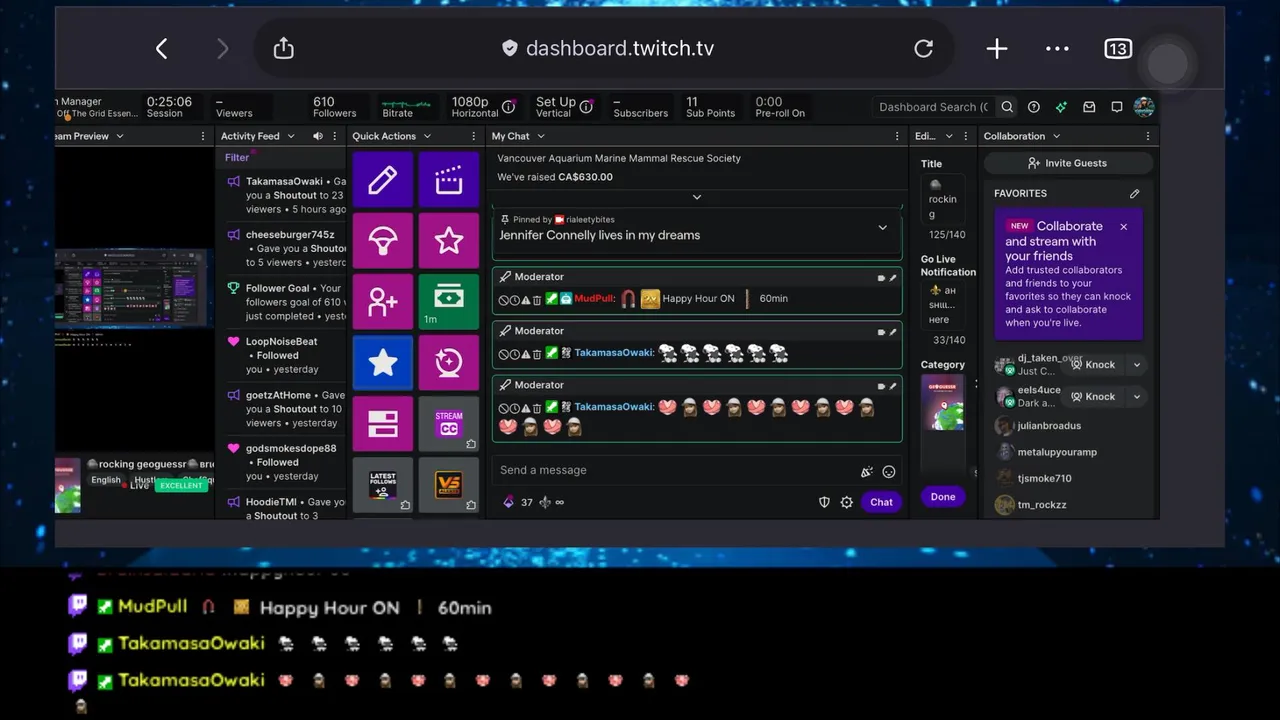1280x720 pixels.
Task: Collapse the pinned Jennifer Connelly message
Action: [882, 228]
